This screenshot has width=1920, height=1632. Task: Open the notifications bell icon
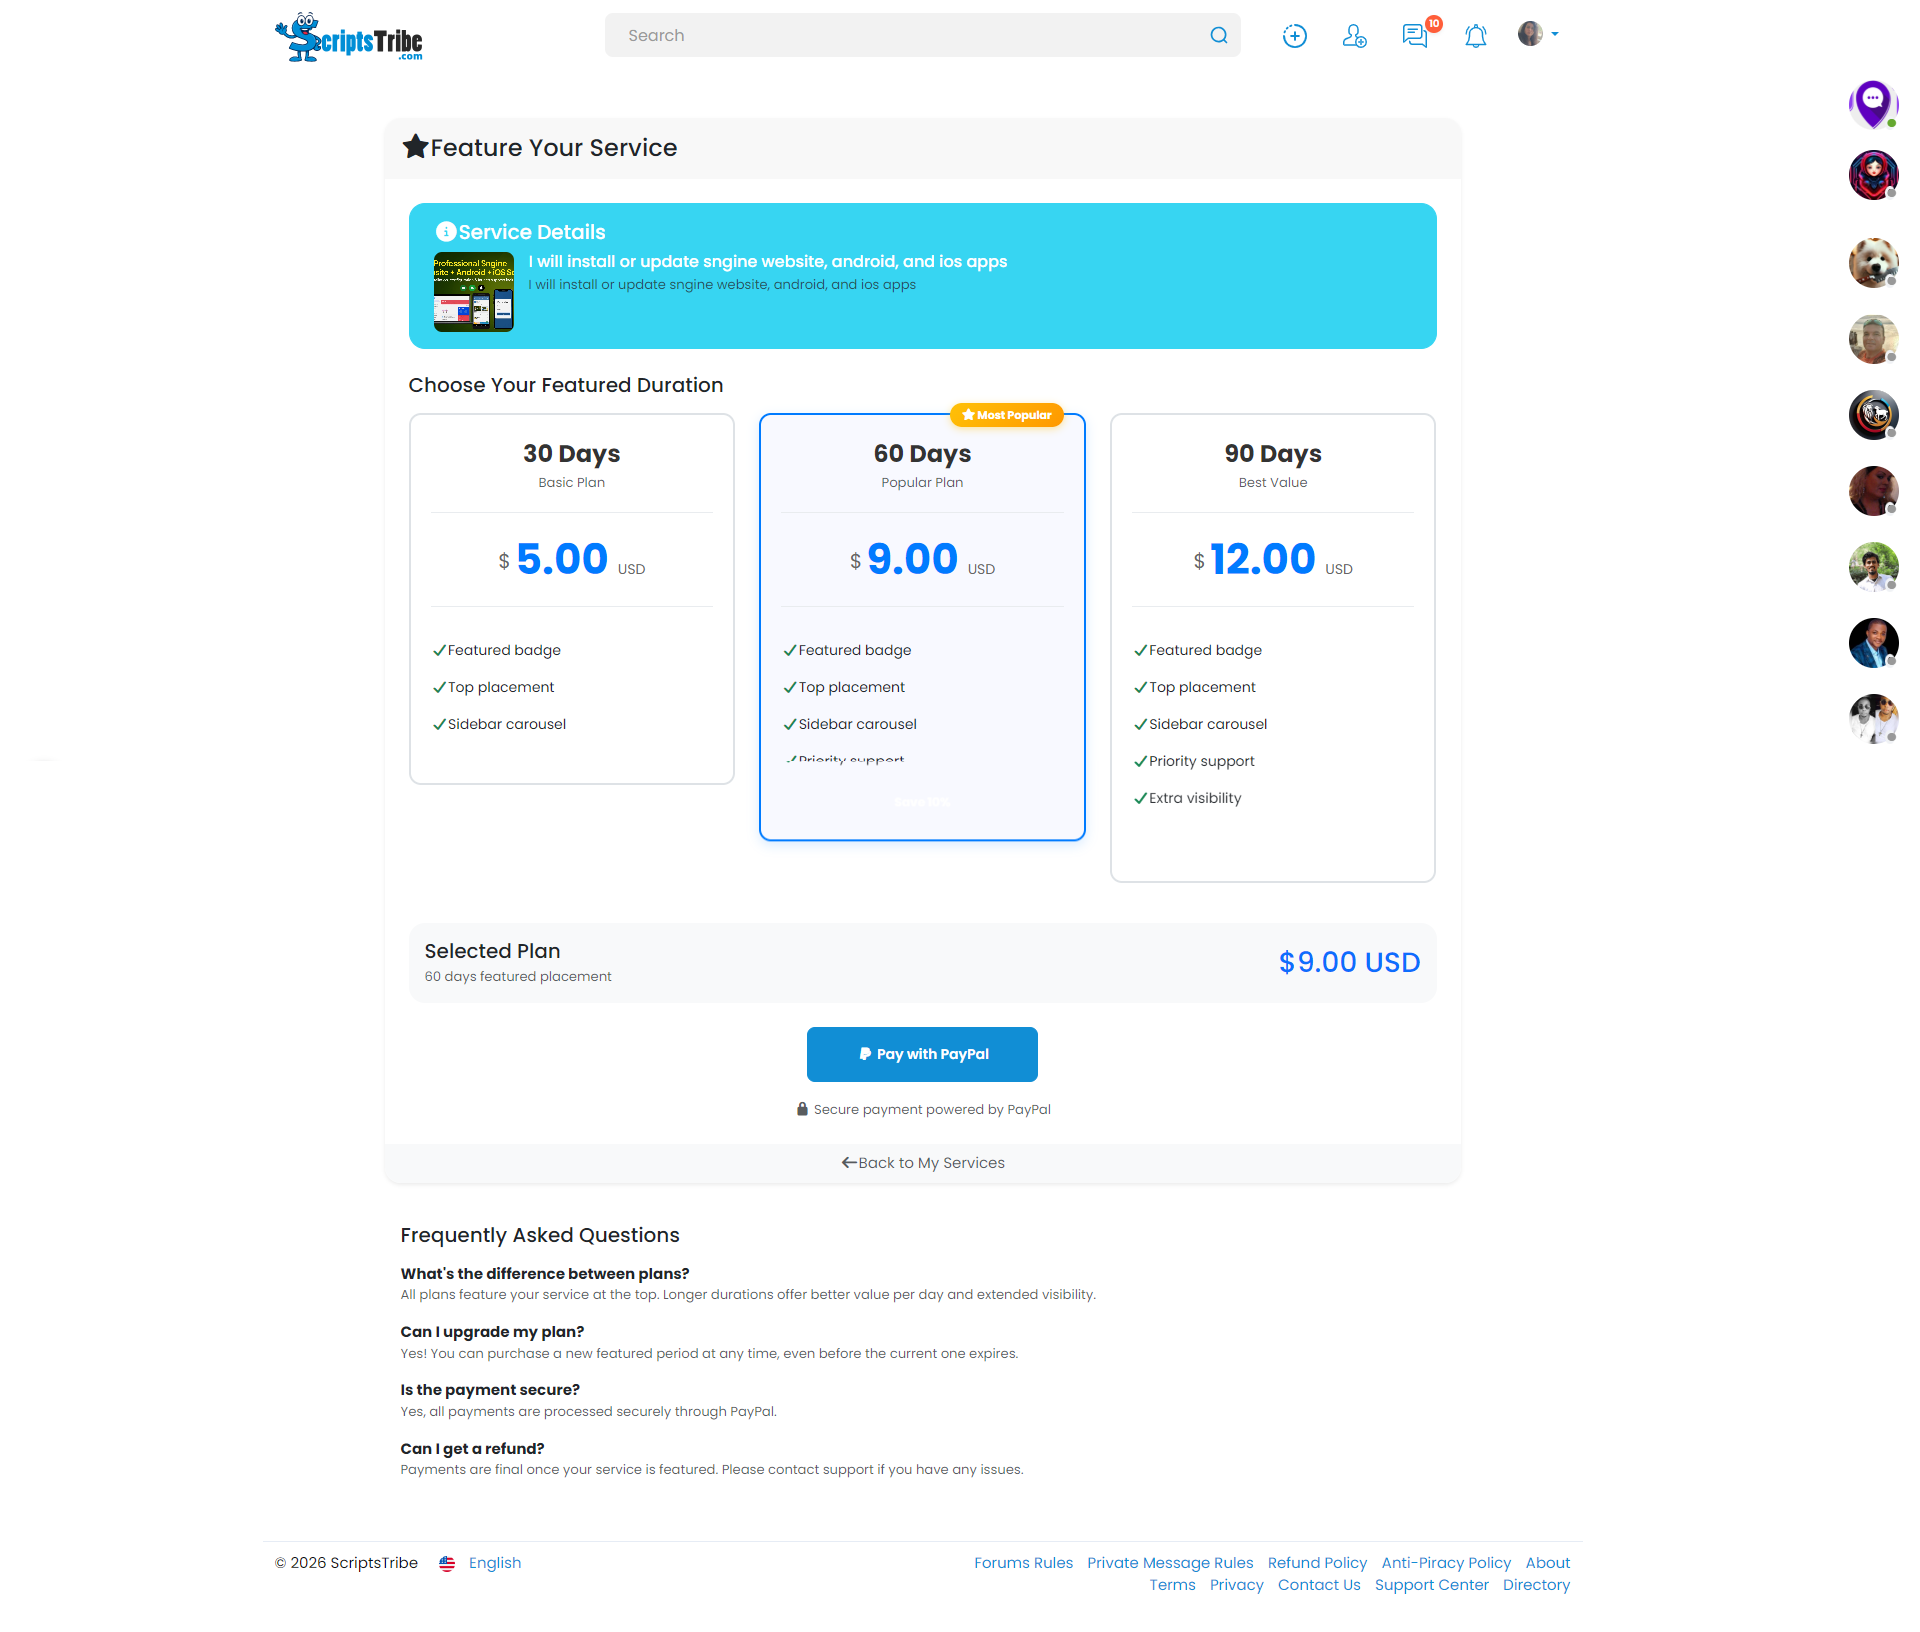[x=1475, y=36]
